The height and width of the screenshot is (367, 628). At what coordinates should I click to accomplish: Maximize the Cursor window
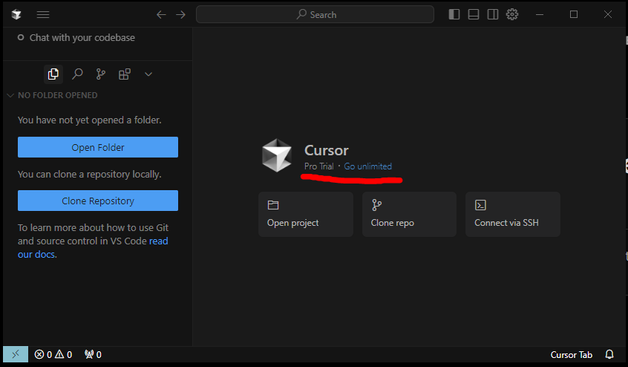(x=574, y=14)
